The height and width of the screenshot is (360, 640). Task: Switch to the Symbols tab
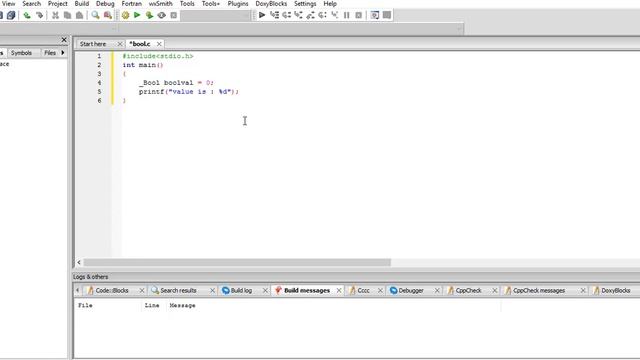point(21,53)
